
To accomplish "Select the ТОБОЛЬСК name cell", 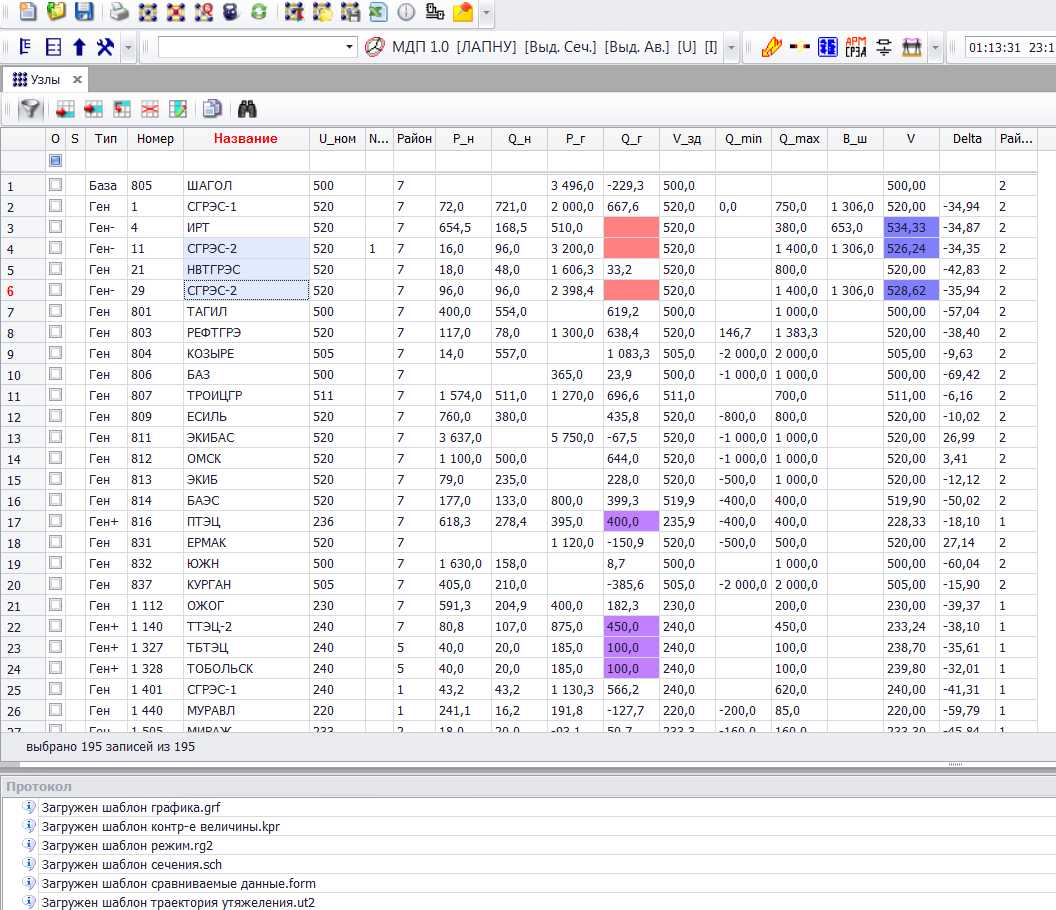I will click(x=246, y=668).
